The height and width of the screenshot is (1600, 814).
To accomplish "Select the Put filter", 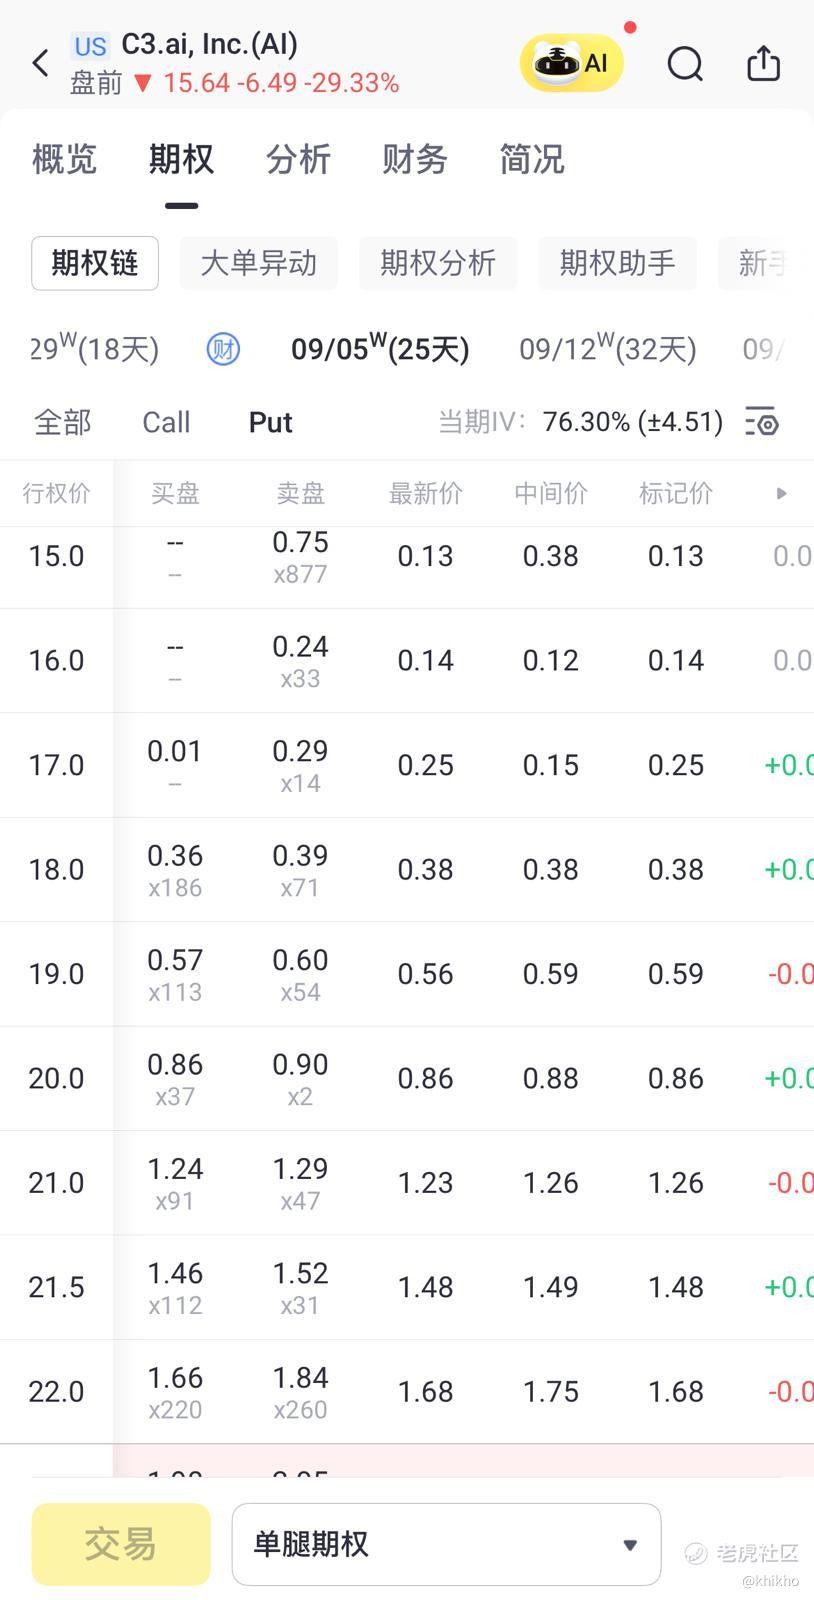I will [270, 422].
